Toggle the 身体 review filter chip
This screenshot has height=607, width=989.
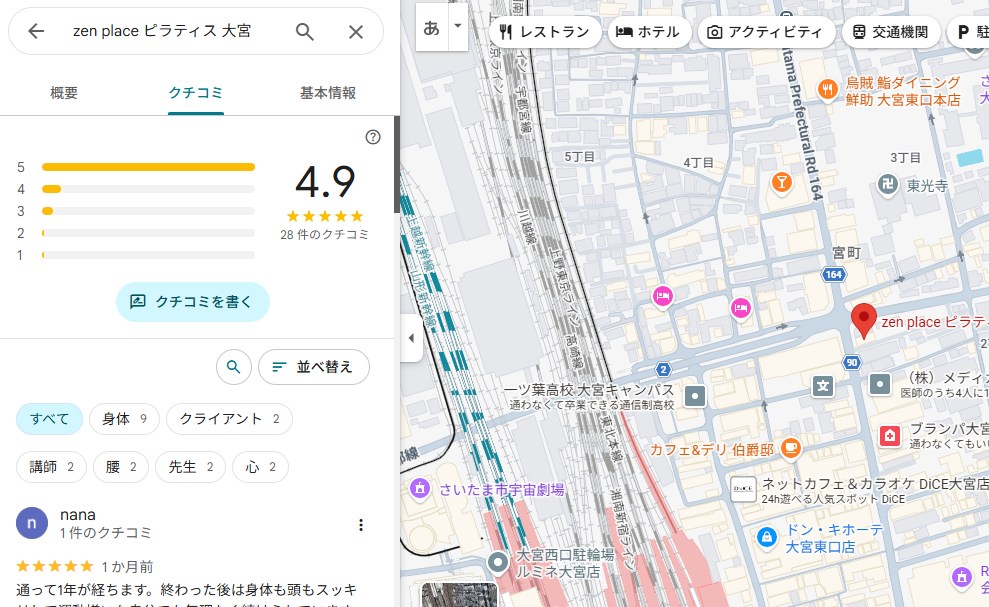coord(124,419)
